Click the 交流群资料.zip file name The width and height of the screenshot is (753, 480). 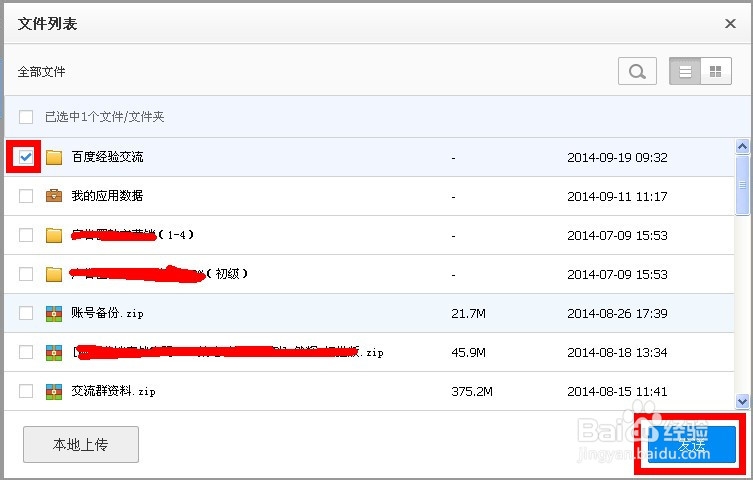point(113,391)
